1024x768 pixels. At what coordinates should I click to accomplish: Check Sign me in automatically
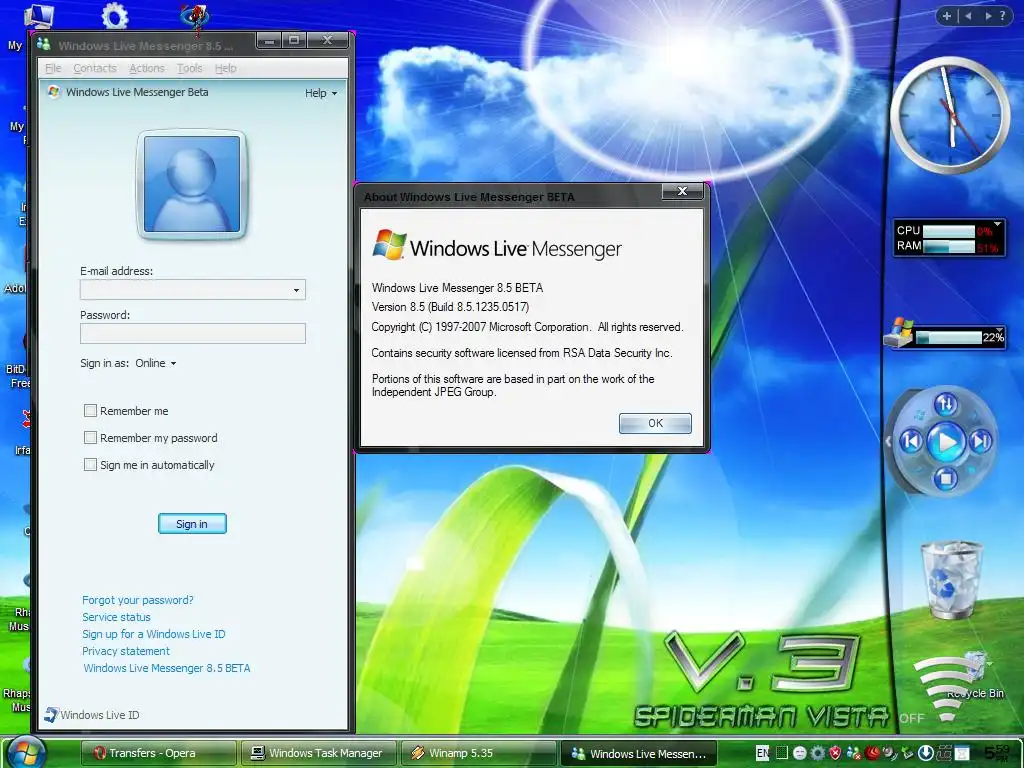tap(90, 464)
